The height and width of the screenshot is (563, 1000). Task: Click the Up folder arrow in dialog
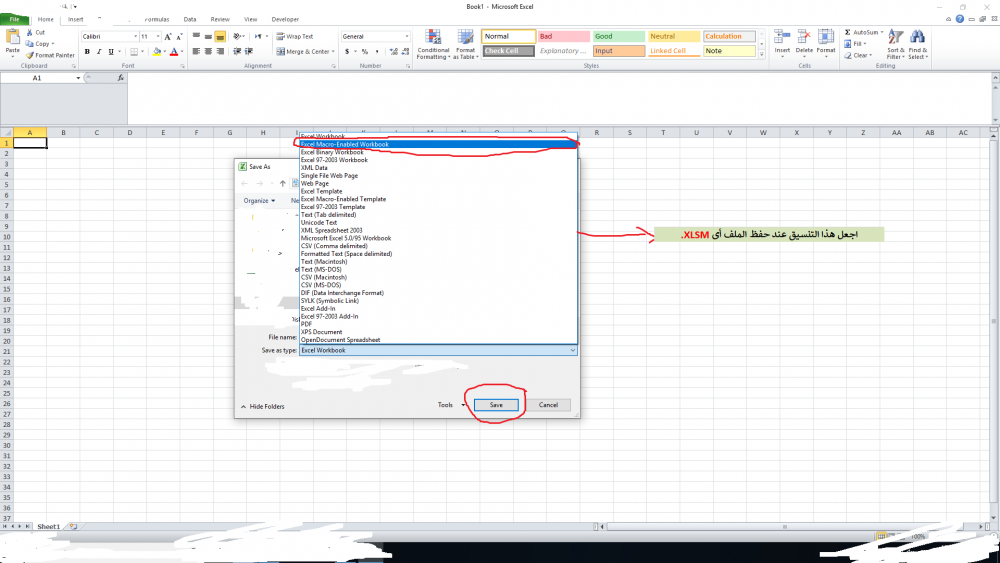pyautogui.click(x=283, y=183)
